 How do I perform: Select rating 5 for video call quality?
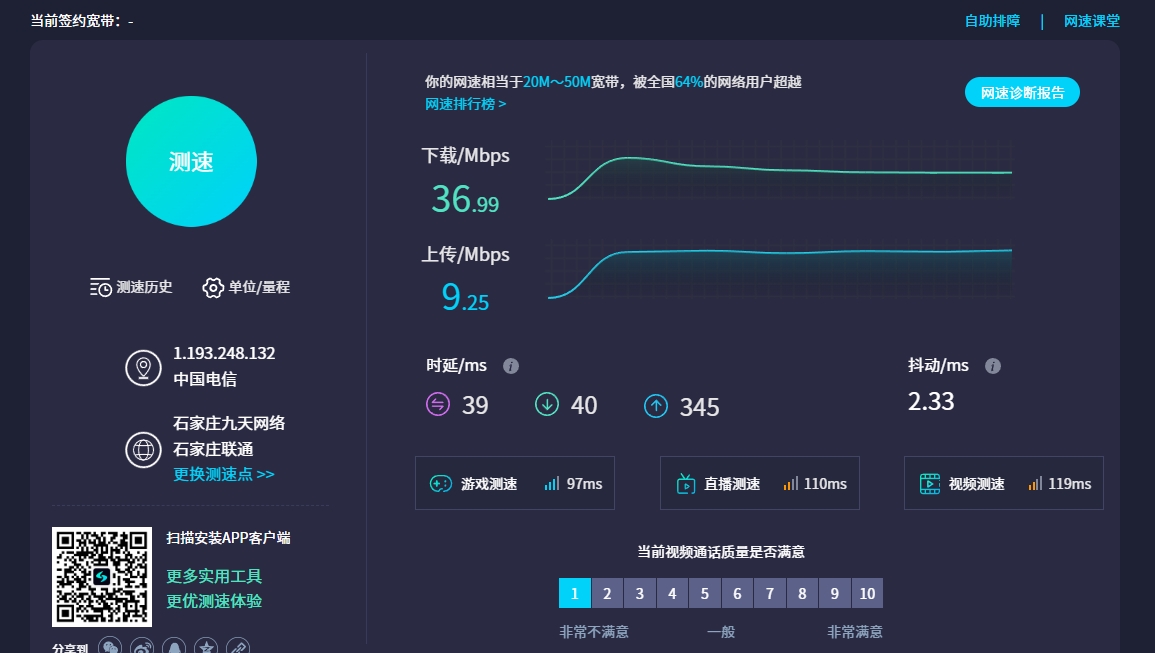(x=704, y=593)
